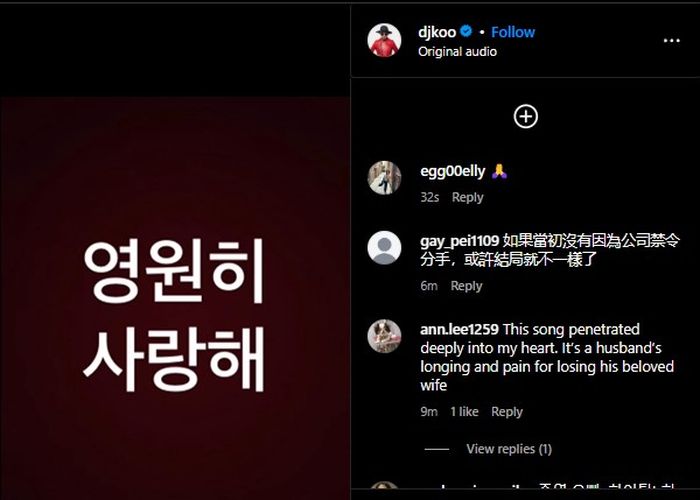Open the djkoo username link
Screen dimensions: 700x500
click(x=437, y=32)
